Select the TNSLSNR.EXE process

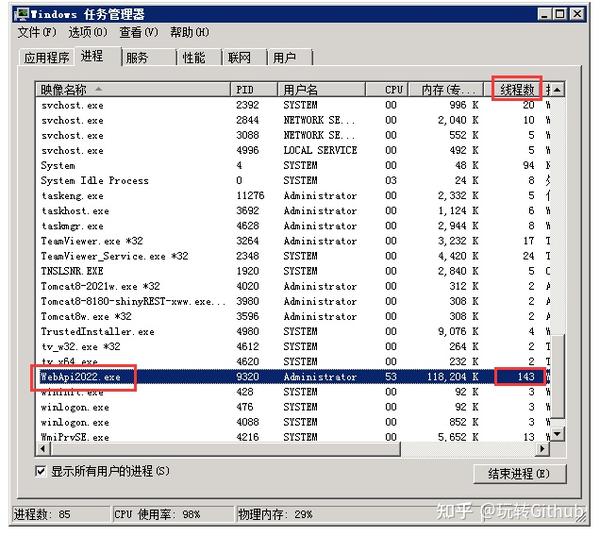tap(292, 271)
